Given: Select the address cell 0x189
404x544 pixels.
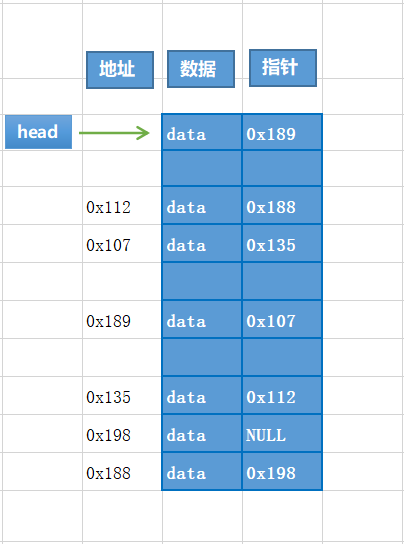Looking at the screenshot, I should [x=122, y=320].
